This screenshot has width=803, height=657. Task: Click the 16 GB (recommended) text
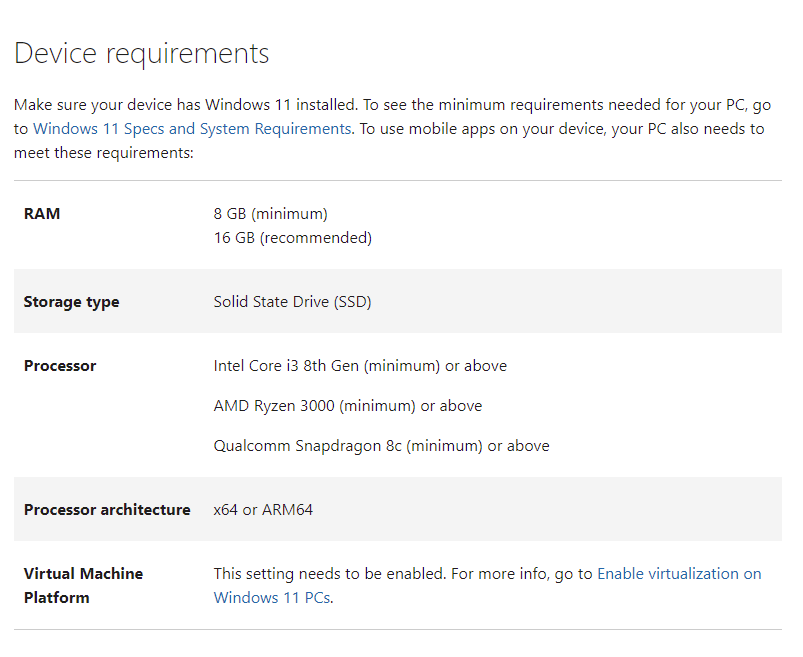point(292,238)
